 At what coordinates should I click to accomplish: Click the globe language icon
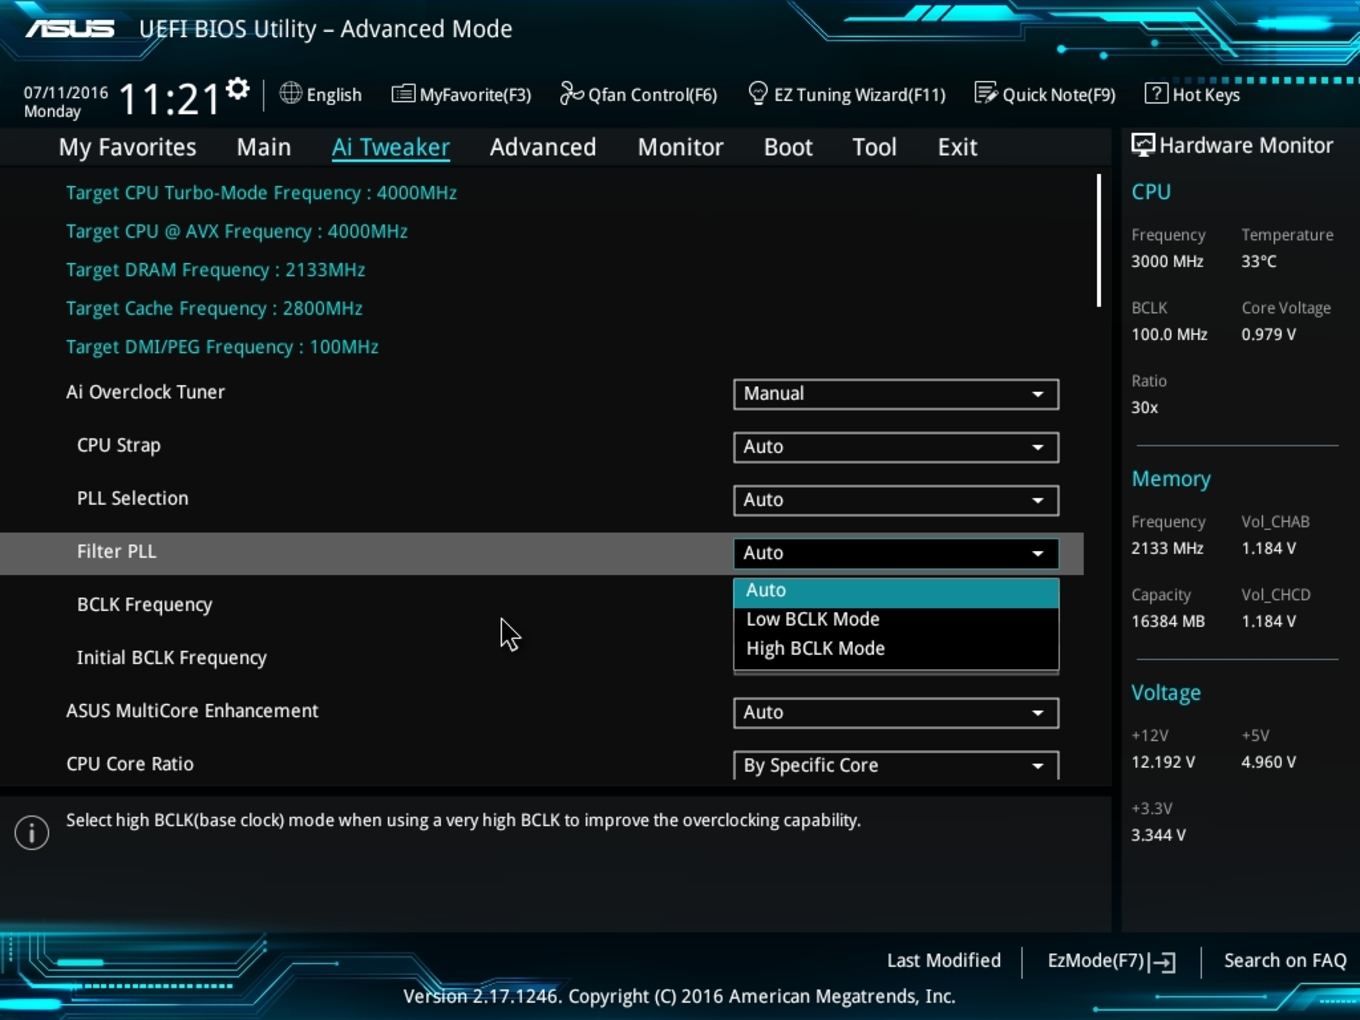pyautogui.click(x=290, y=93)
